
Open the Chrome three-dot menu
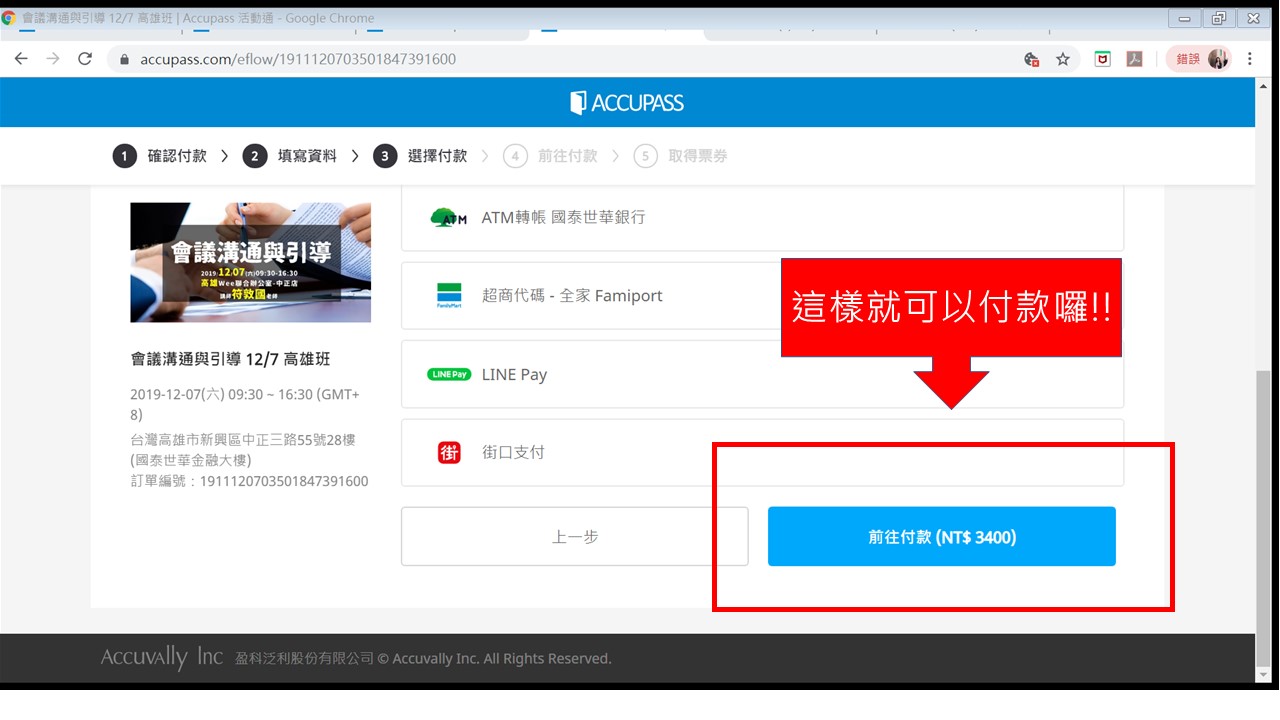coord(1250,59)
